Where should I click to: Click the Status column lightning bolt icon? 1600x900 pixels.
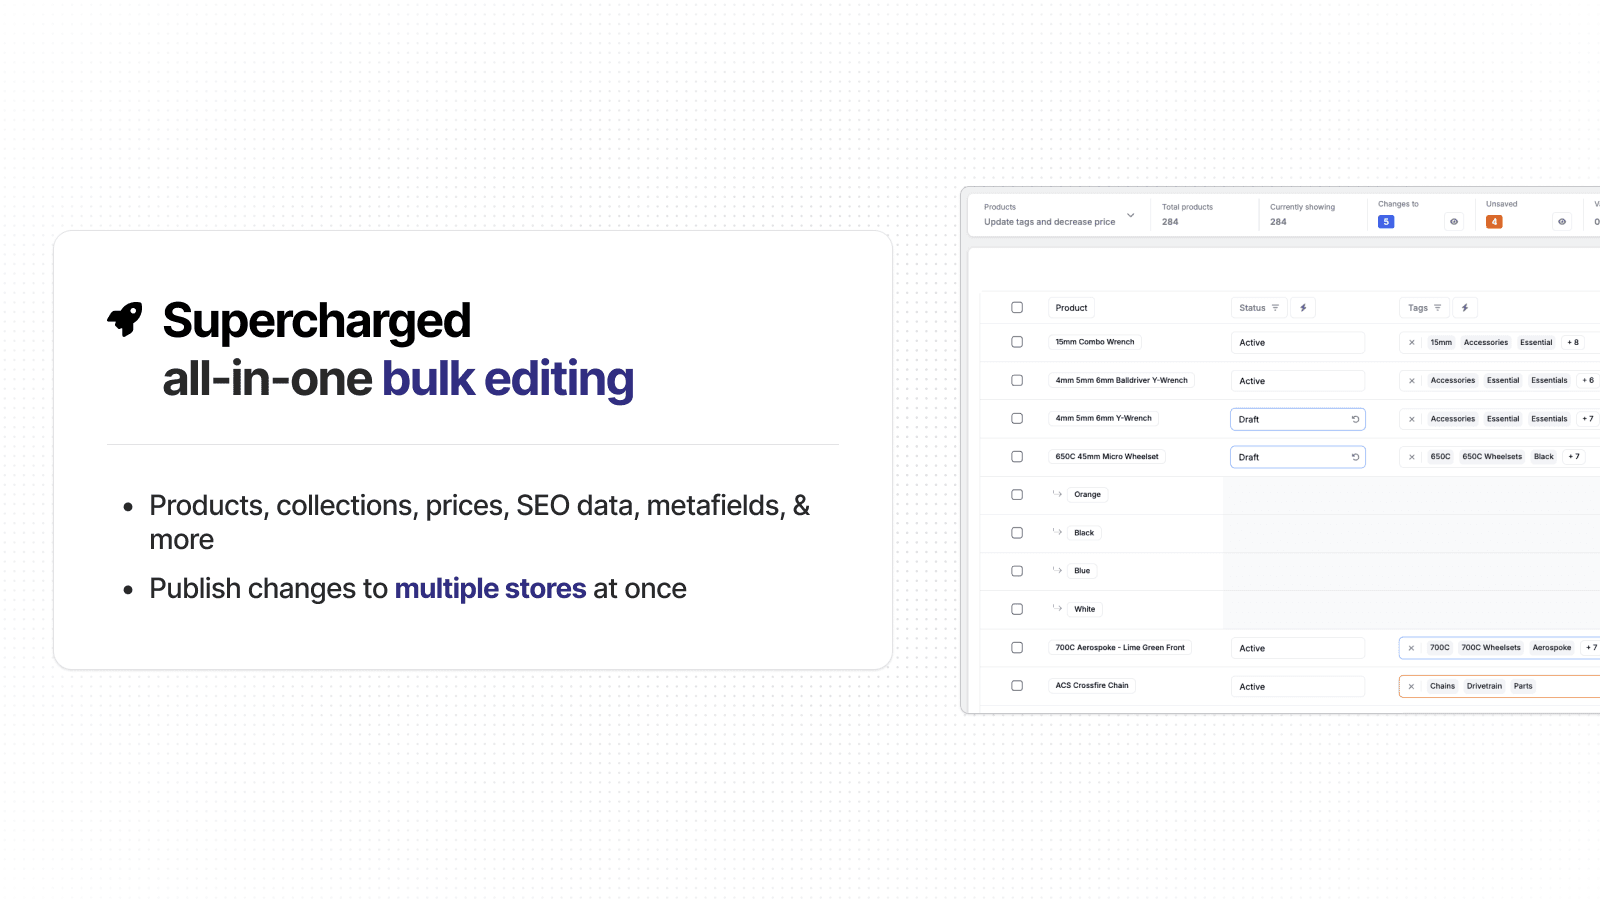[1302, 307]
